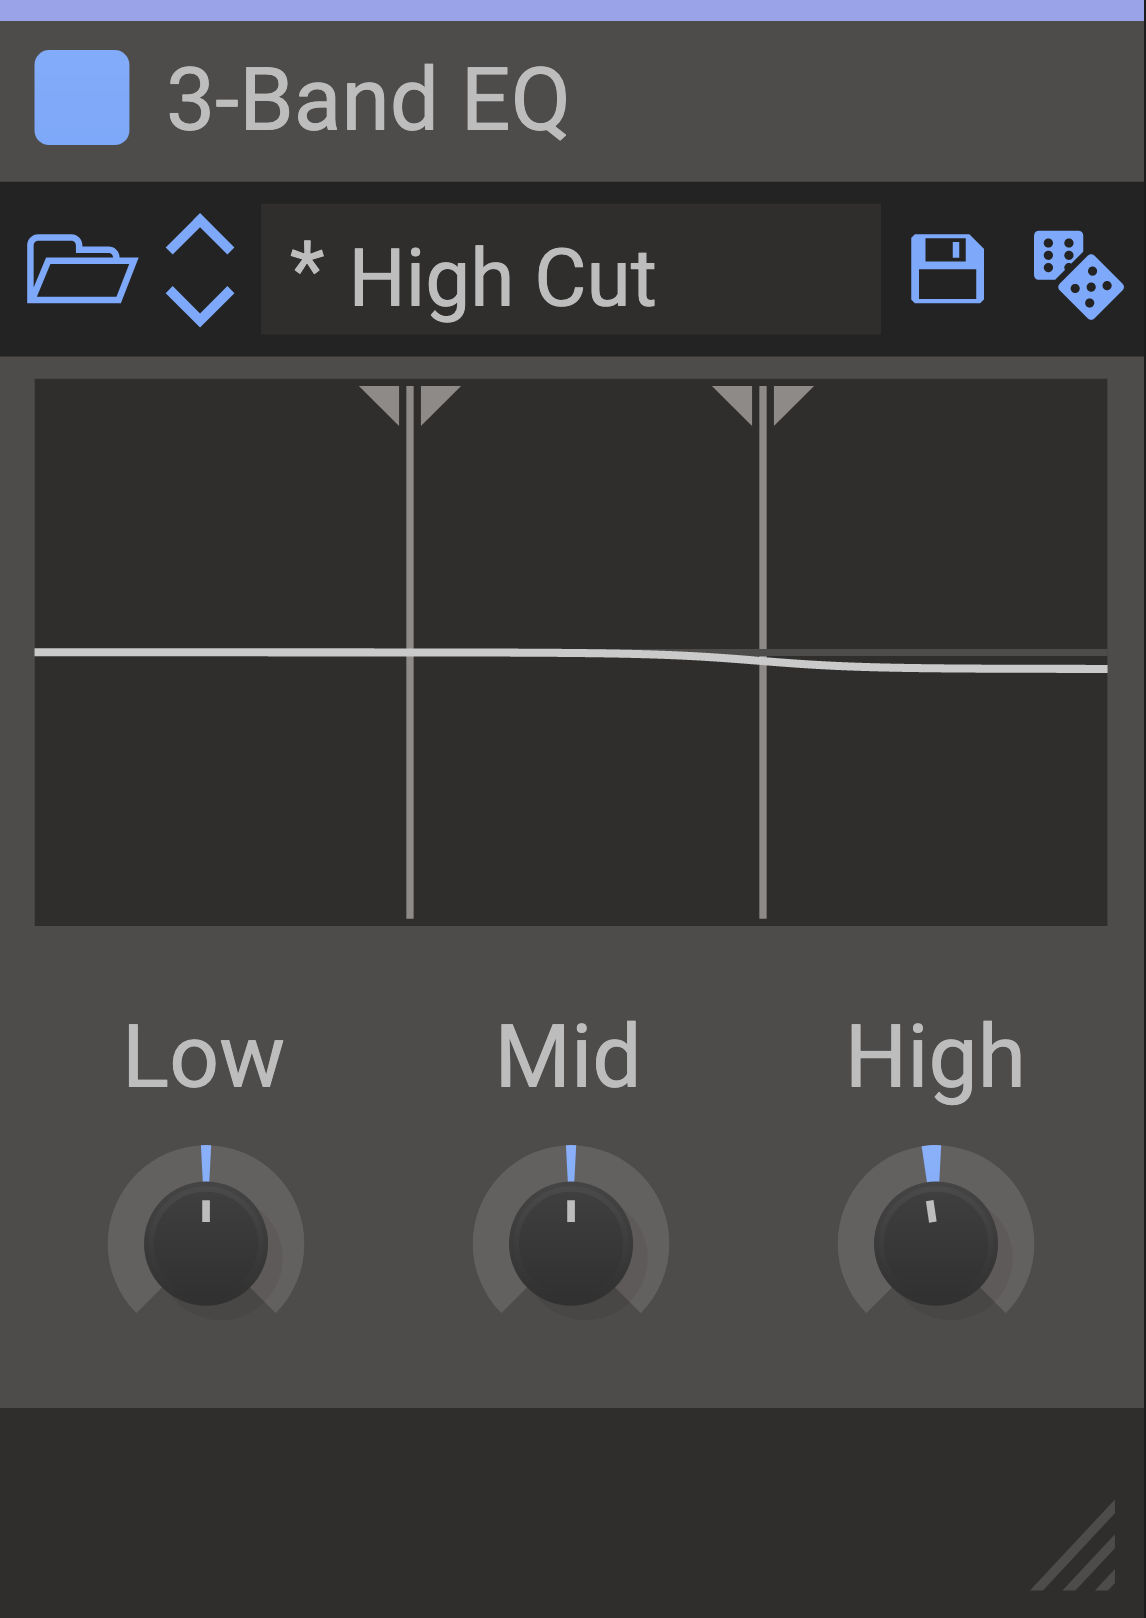Open the High Cut preset name field

(570, 270)
